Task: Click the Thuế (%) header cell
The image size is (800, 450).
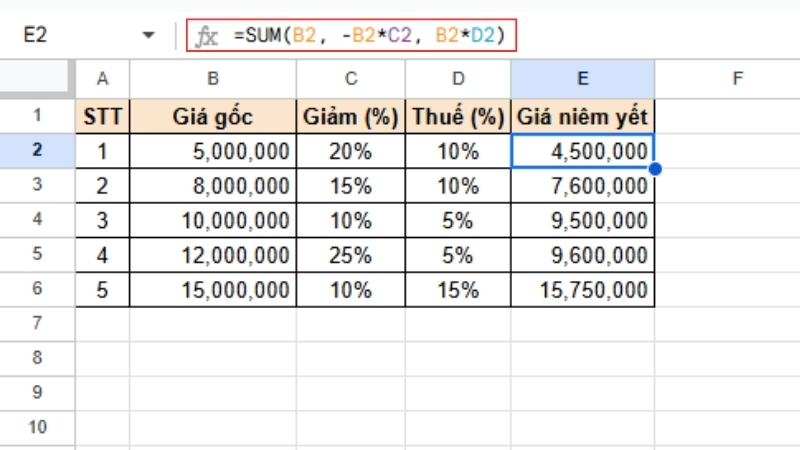Action: click(457, 116)
